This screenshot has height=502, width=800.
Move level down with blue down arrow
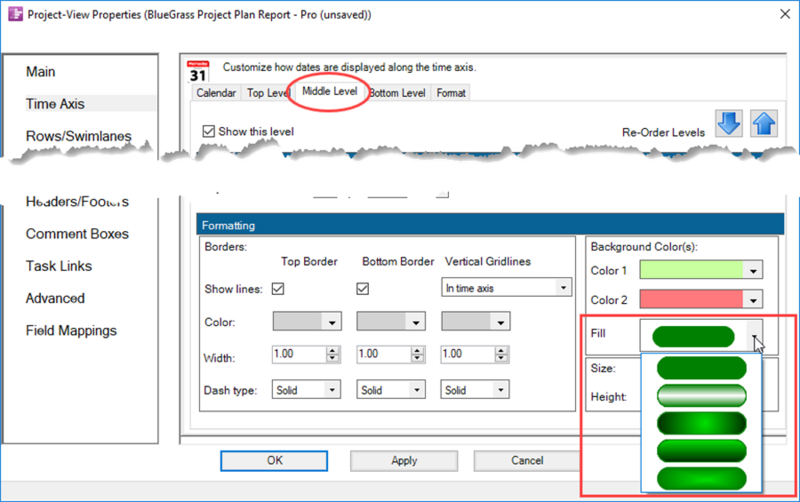point(729,123)
